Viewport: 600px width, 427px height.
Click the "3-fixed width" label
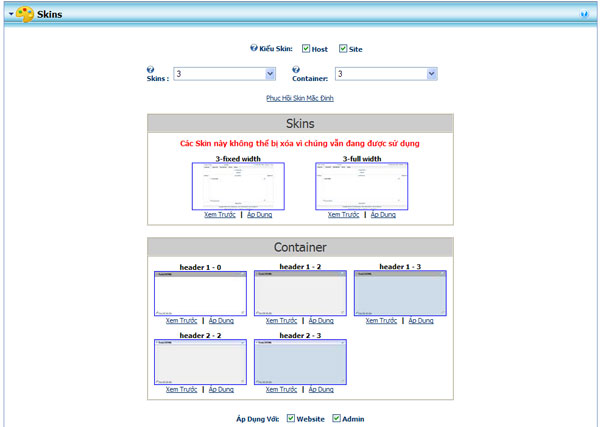[238, 158]
